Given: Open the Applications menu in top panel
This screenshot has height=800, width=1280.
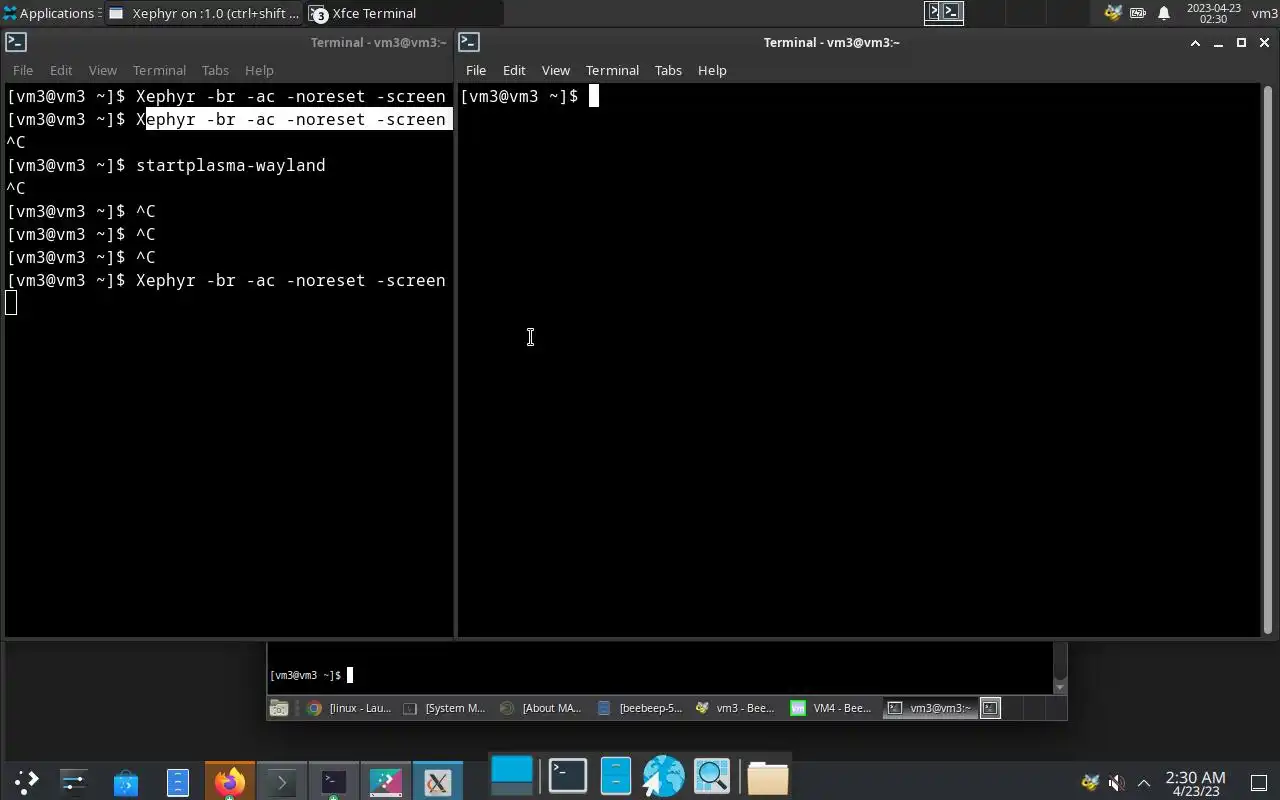Looking at the screenshot, I should click(48, 13).
